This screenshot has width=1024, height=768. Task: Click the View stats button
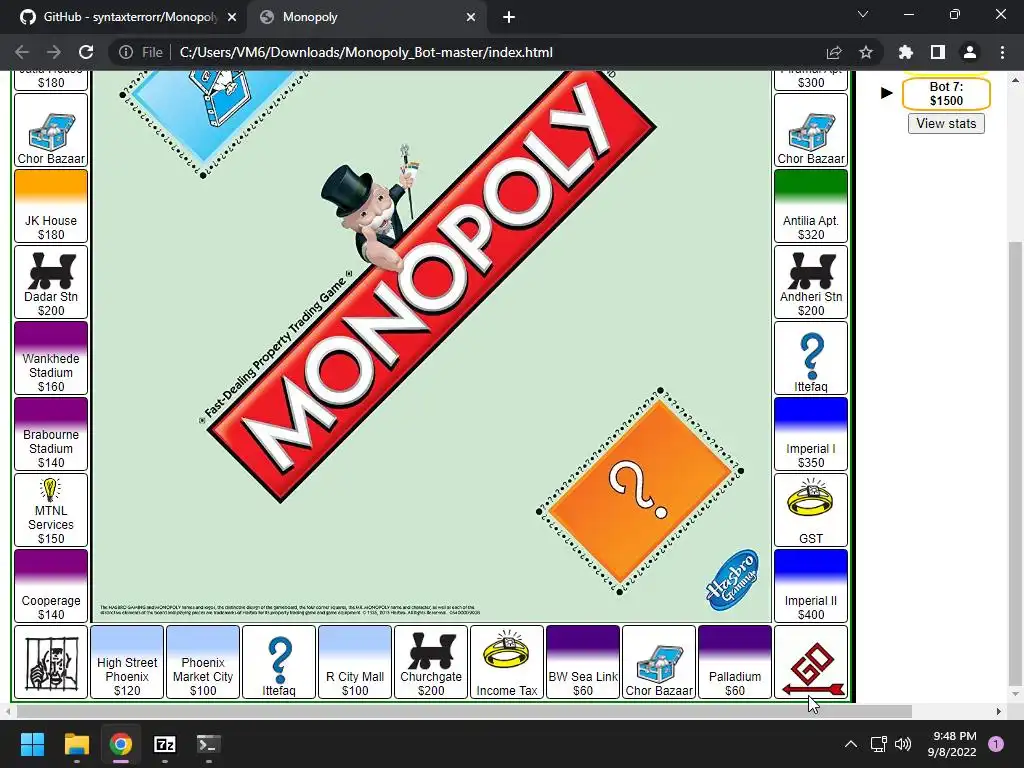[946, 123]
